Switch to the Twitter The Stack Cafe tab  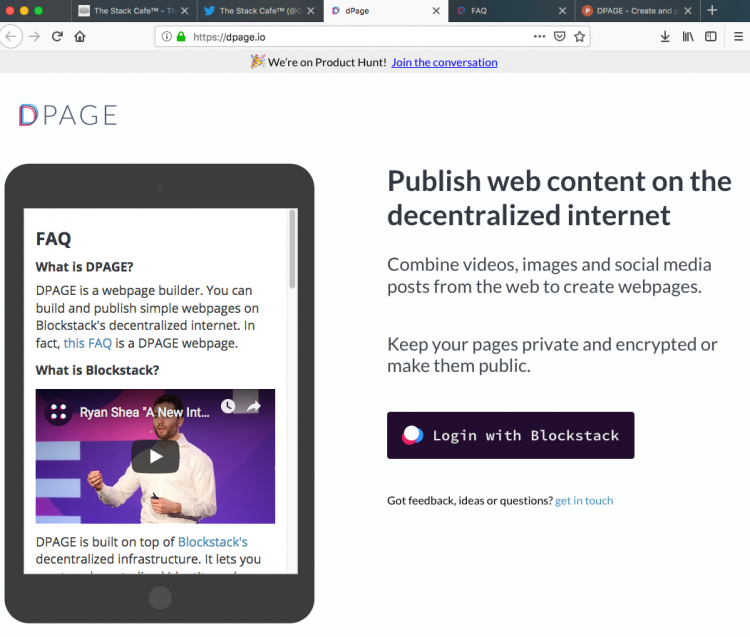(261, 11)
